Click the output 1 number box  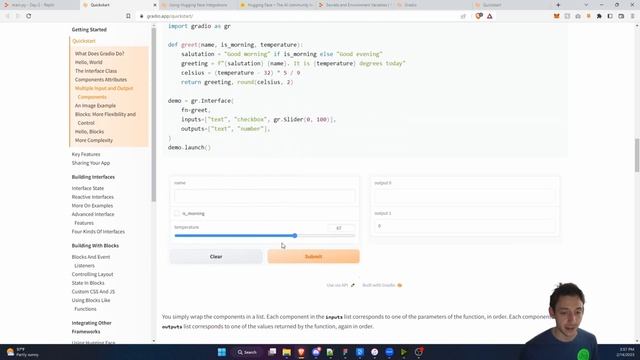[465, 226]
